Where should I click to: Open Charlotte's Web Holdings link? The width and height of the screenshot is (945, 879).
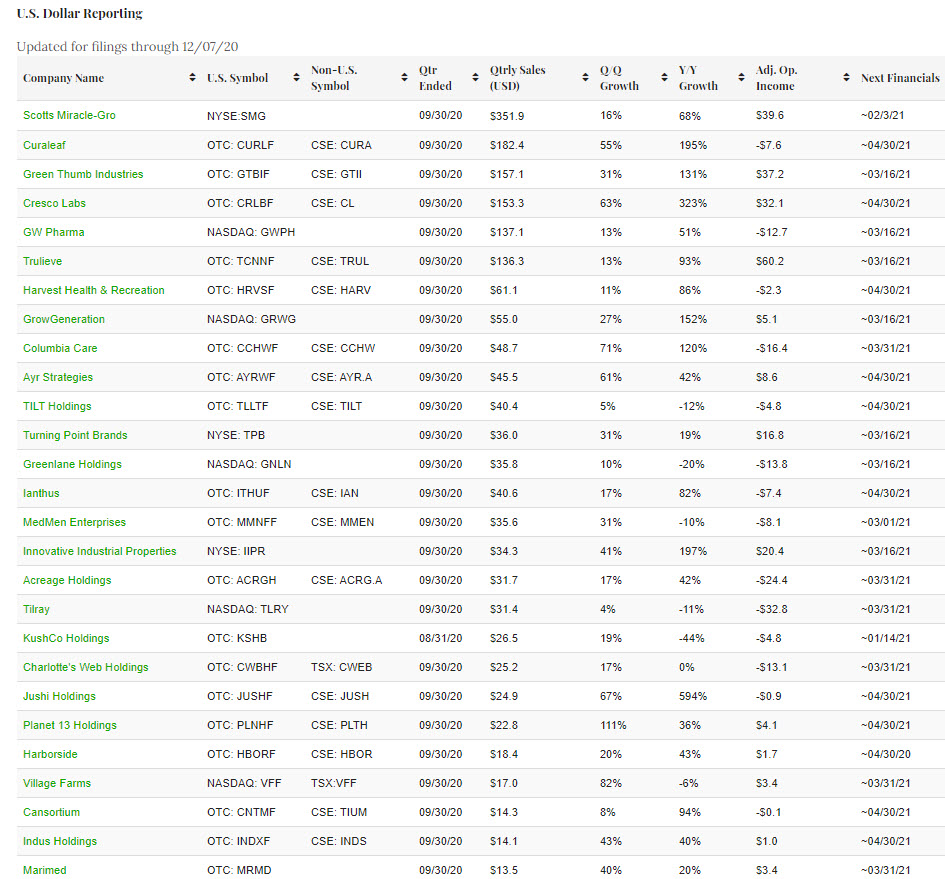pos(85,667)
